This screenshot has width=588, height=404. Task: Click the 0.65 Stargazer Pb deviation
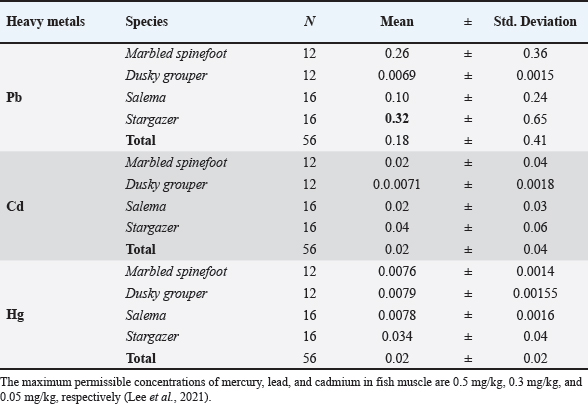point(535,119)
